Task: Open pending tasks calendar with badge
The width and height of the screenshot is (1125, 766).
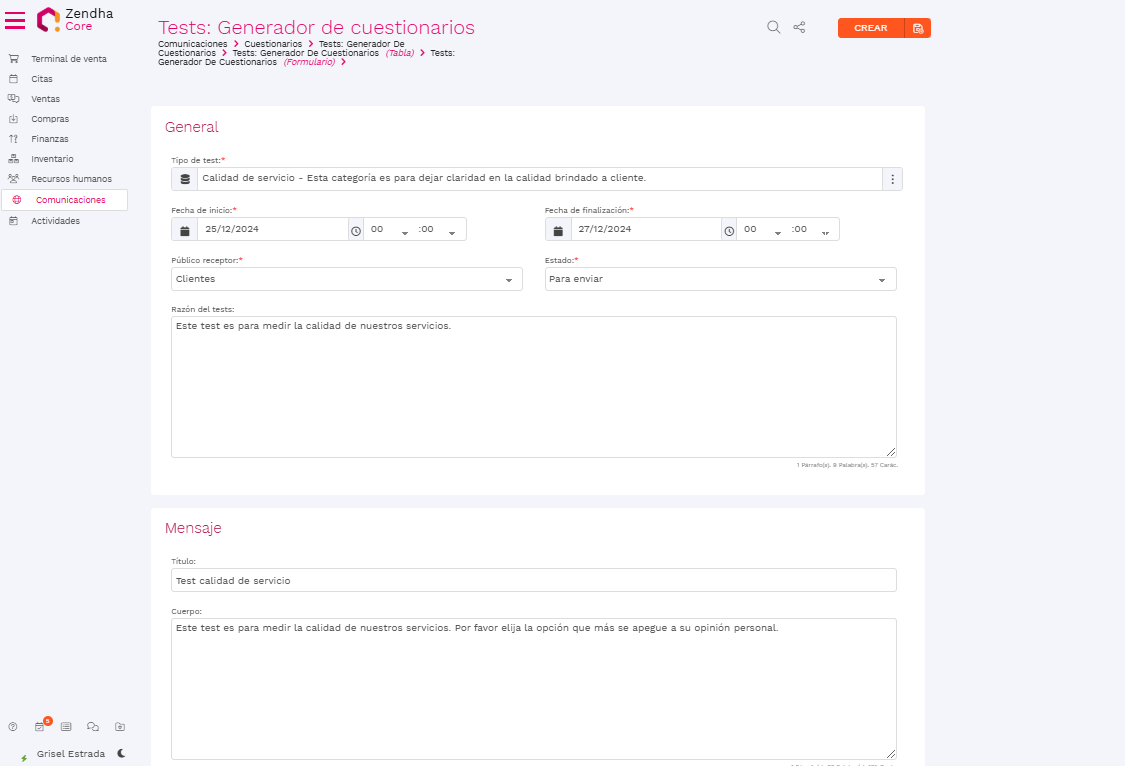Action: coord(40,727)
